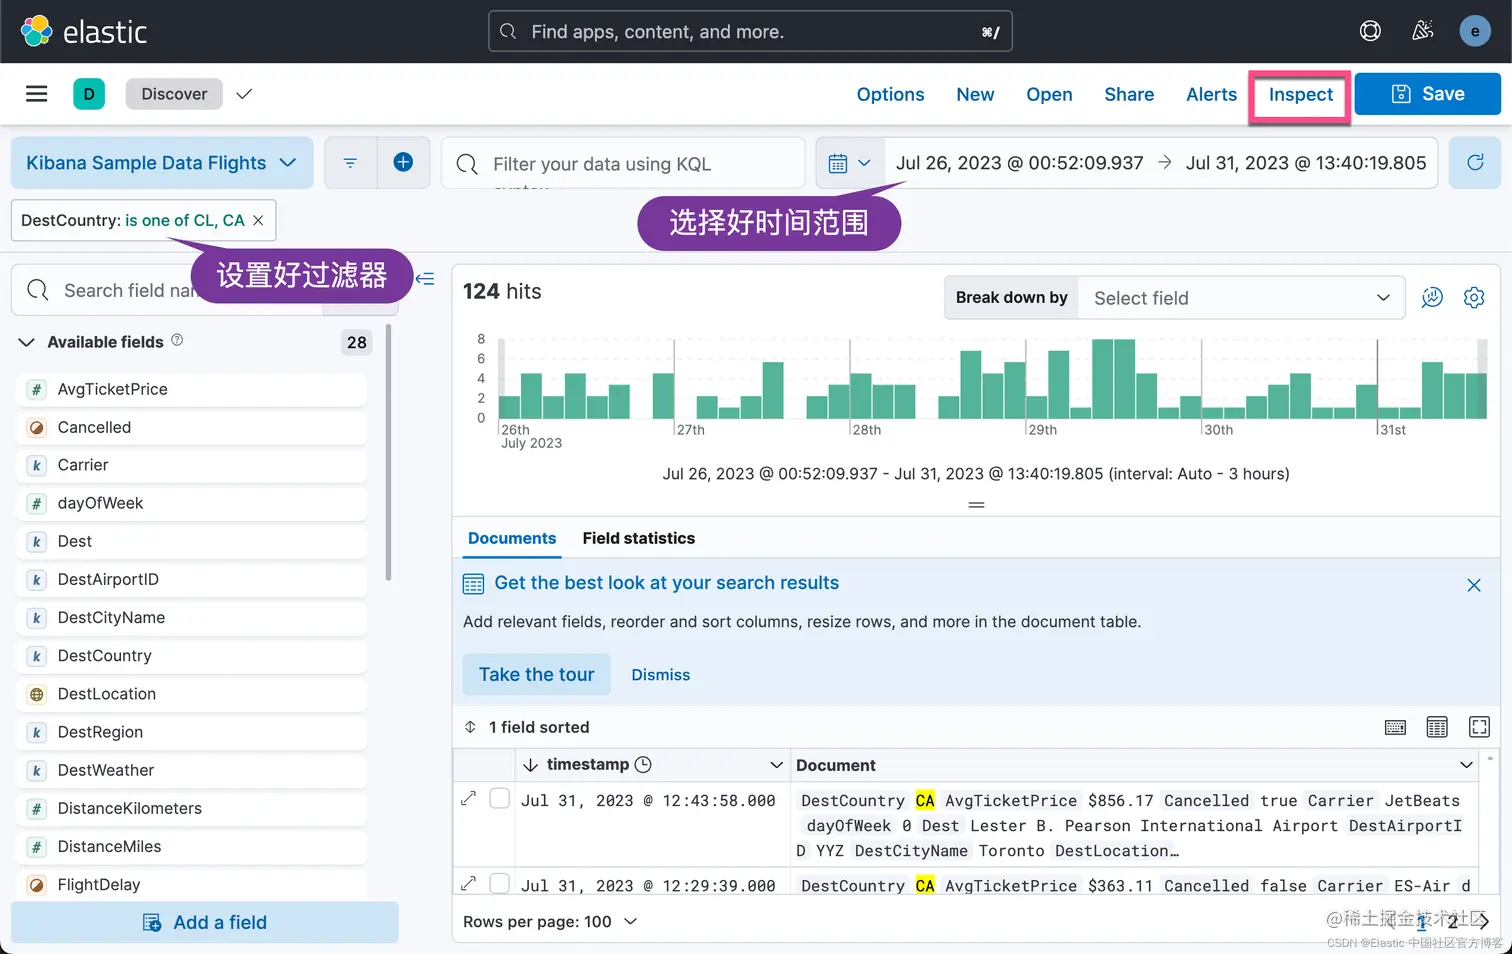Expand the Discover breadcrumb chevron
The height and width of the screenshot is (954, 1512).
(x=244, y=94)
